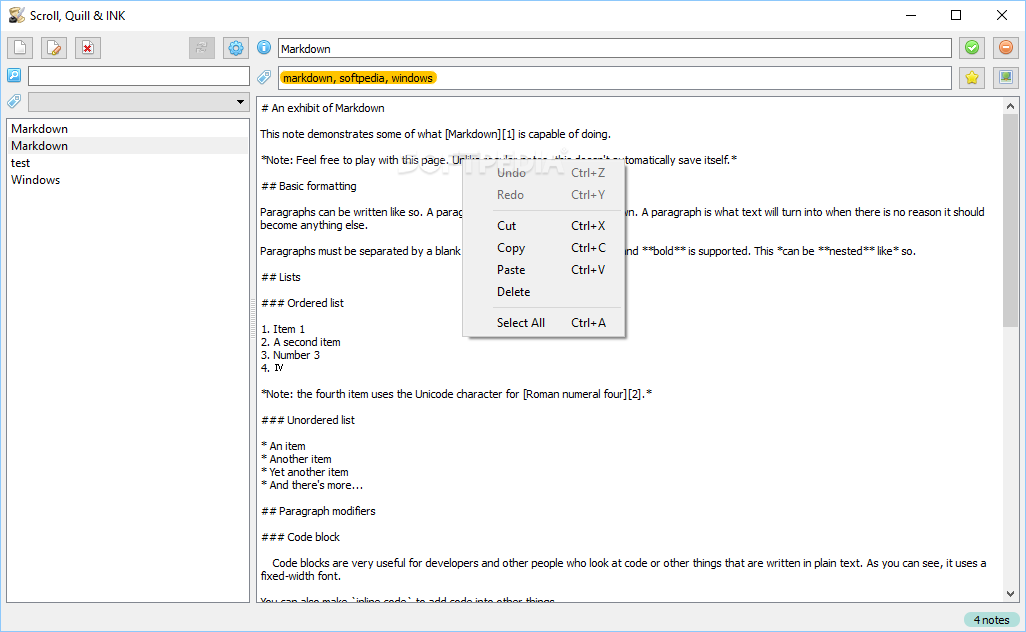Click the tags field with markdown, softpedia, windows
This screenshot has height=632, width=1026.
614,78
